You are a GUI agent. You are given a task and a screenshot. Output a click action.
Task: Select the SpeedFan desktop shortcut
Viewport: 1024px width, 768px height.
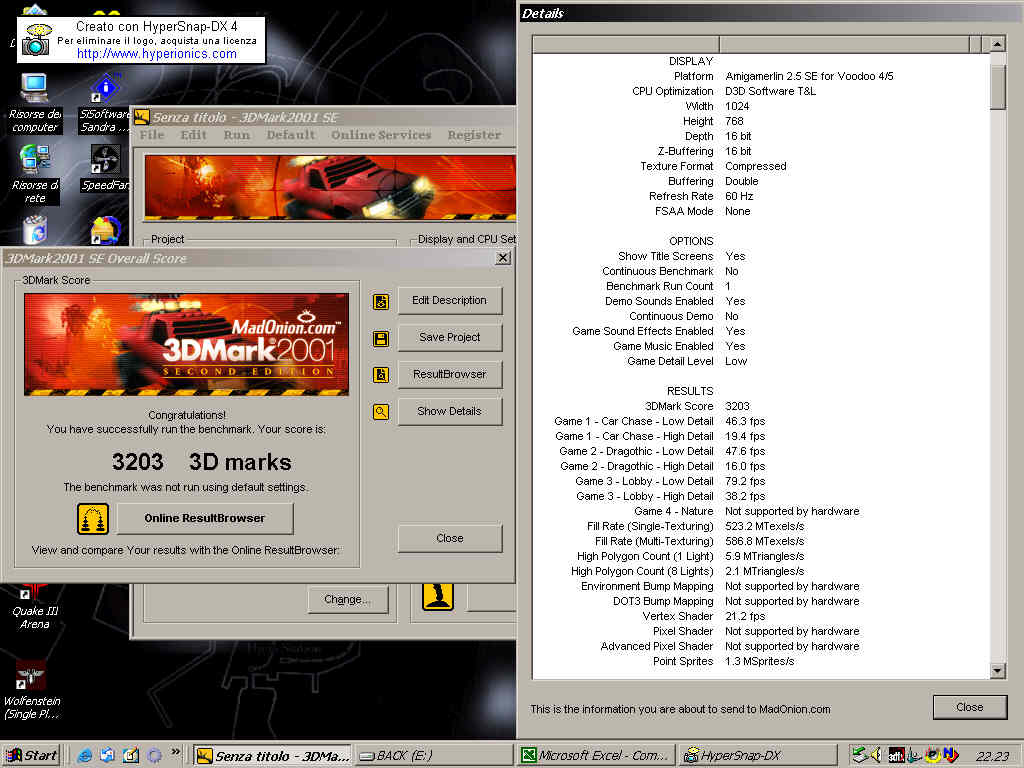pyautogui.click(x=105, y=168)
